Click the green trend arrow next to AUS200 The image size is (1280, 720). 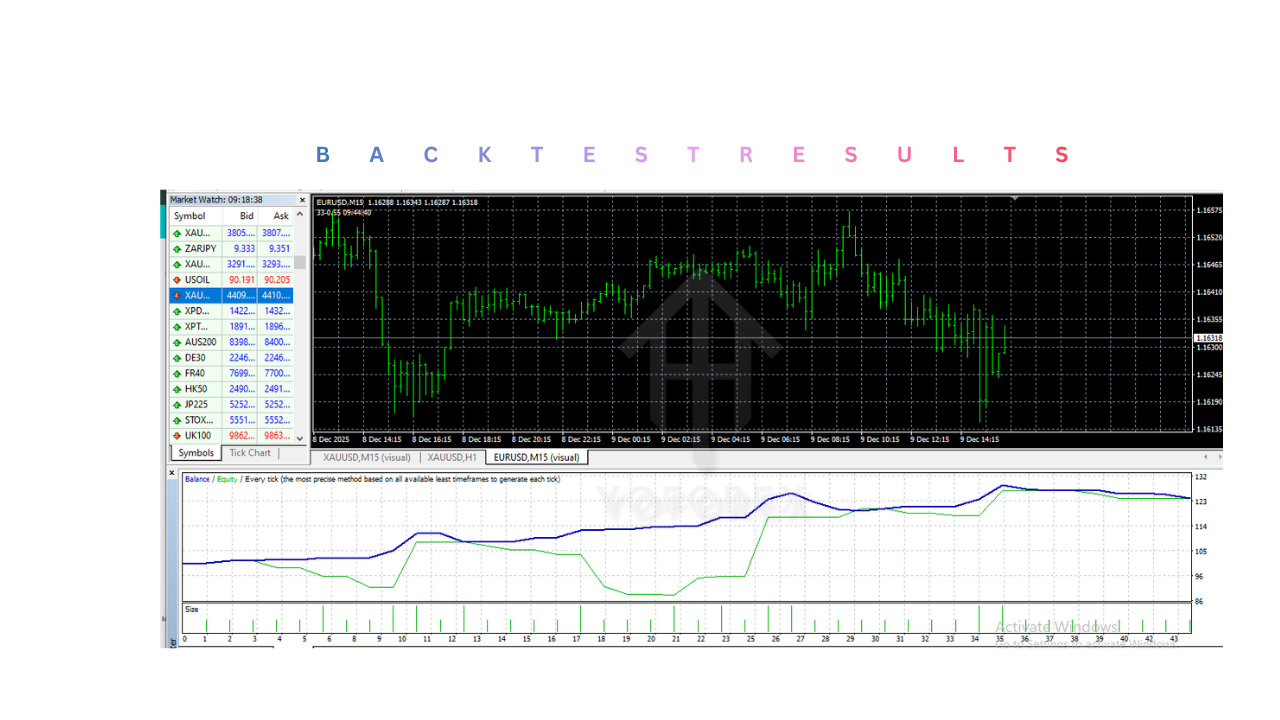click(x=176, y=342)
